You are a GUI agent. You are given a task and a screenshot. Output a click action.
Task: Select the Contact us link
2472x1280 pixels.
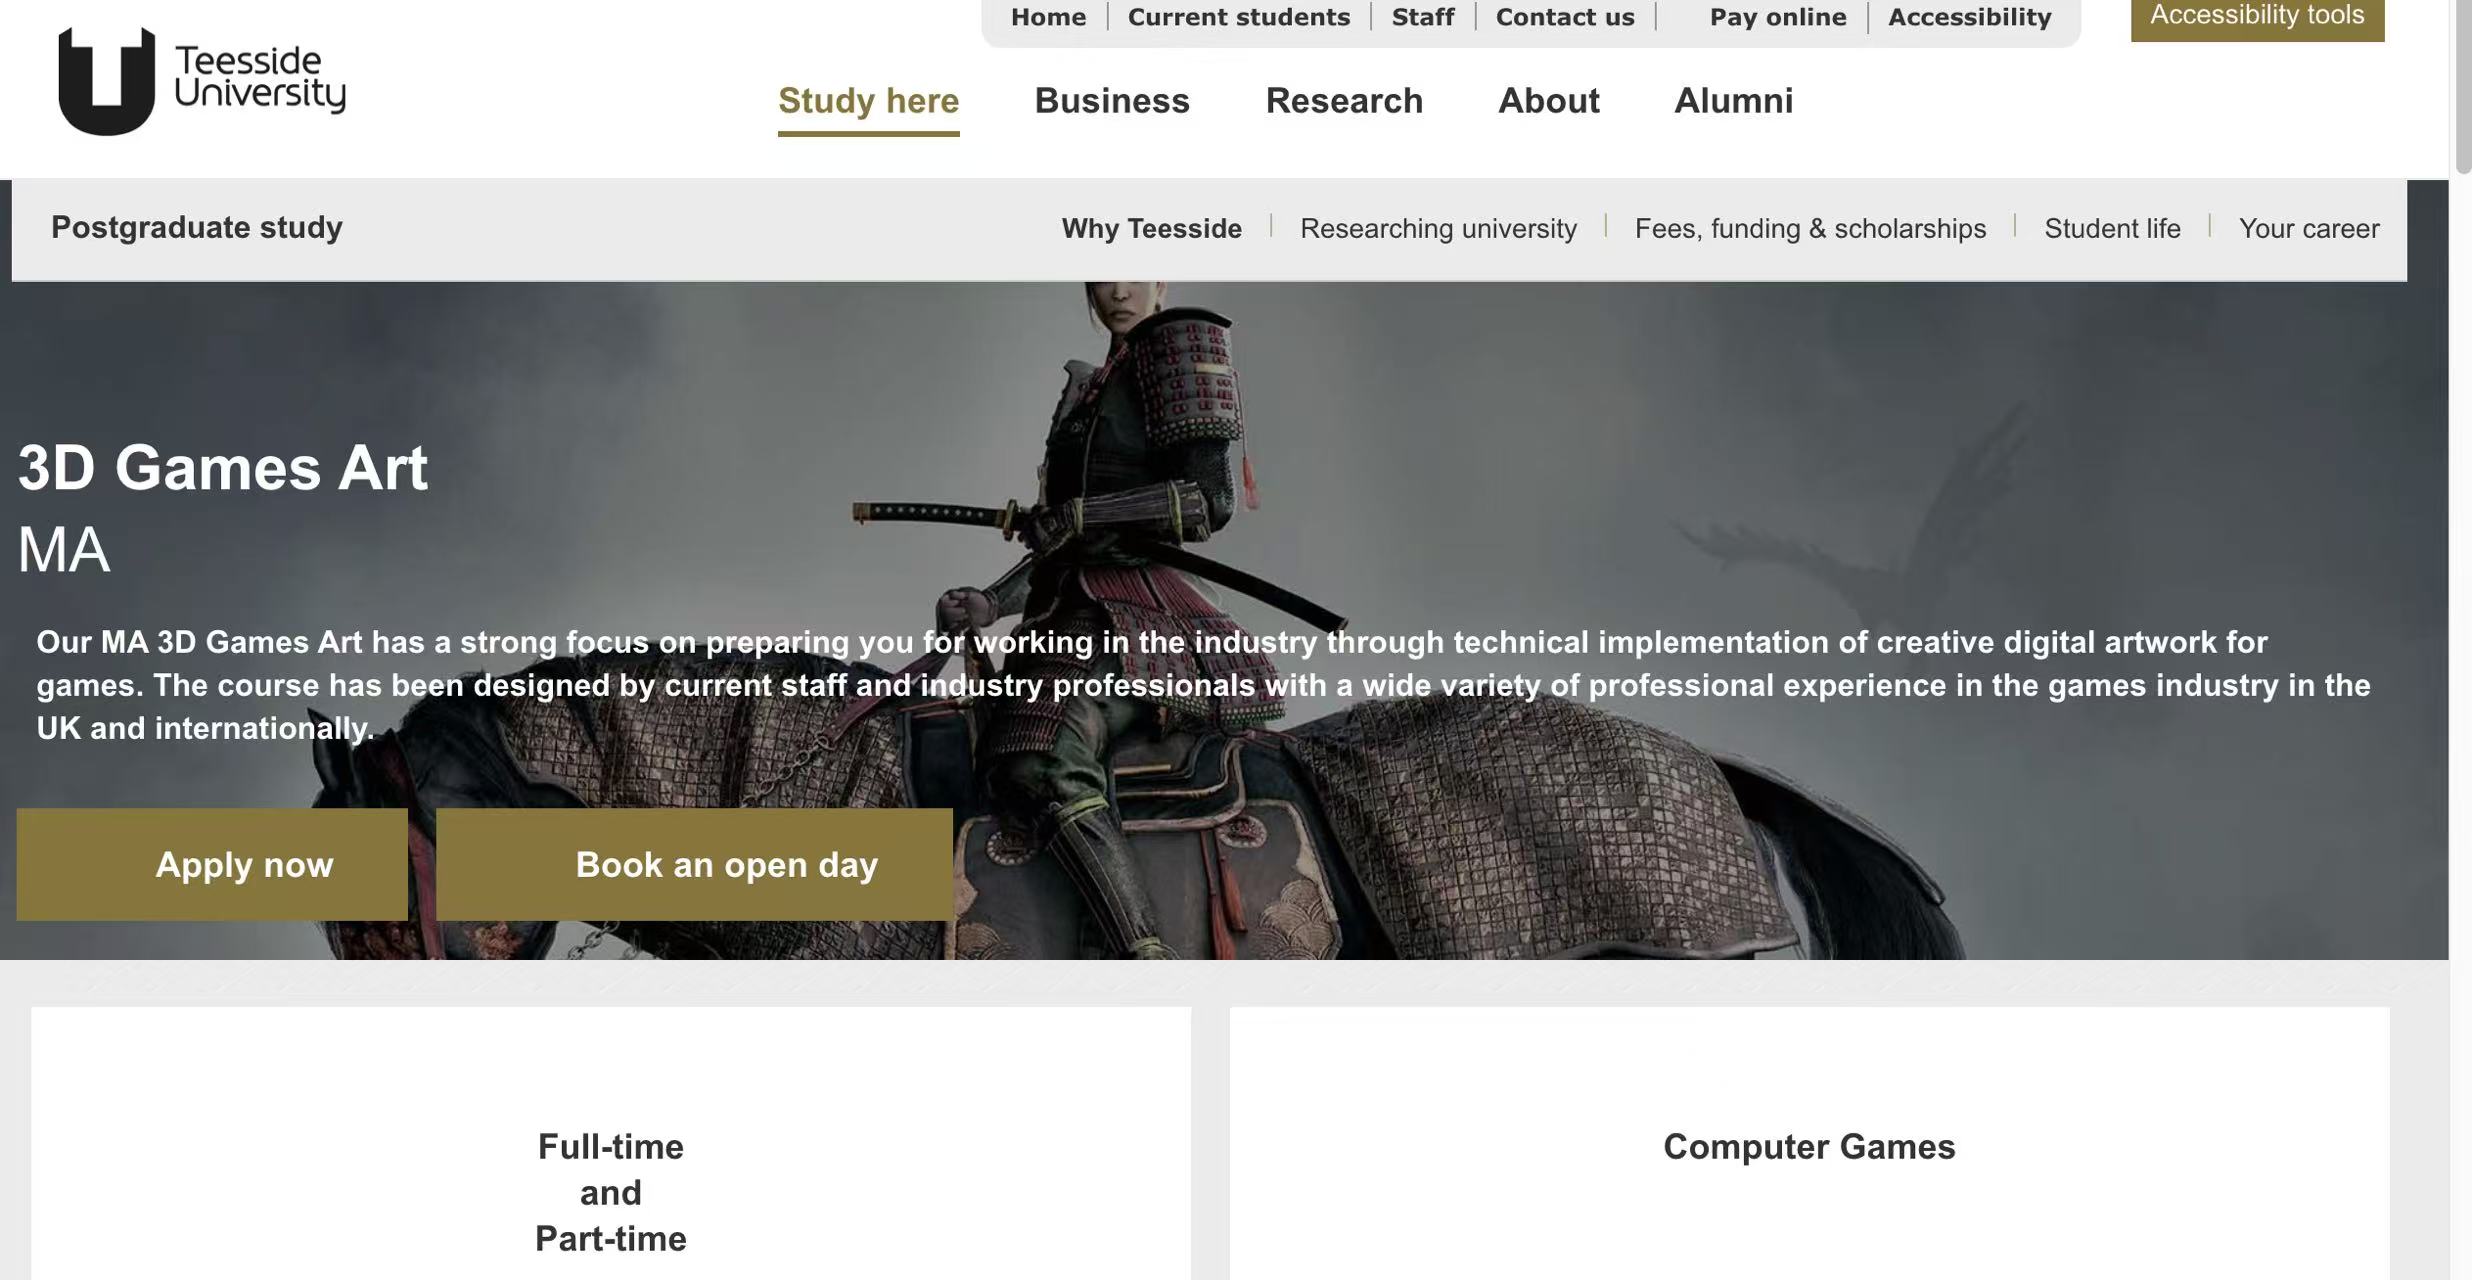[1564, 17]
